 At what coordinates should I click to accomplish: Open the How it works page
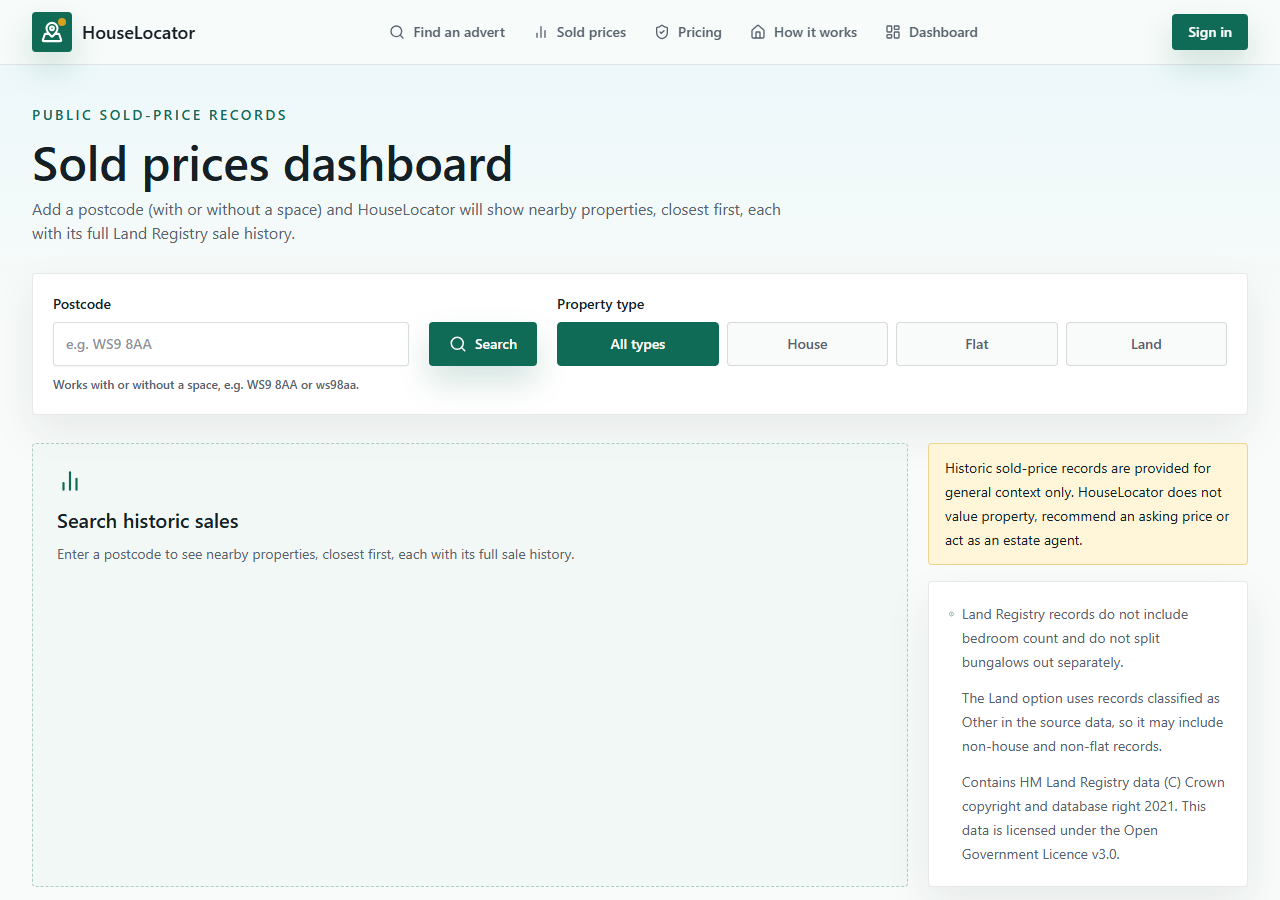[804, 32]
